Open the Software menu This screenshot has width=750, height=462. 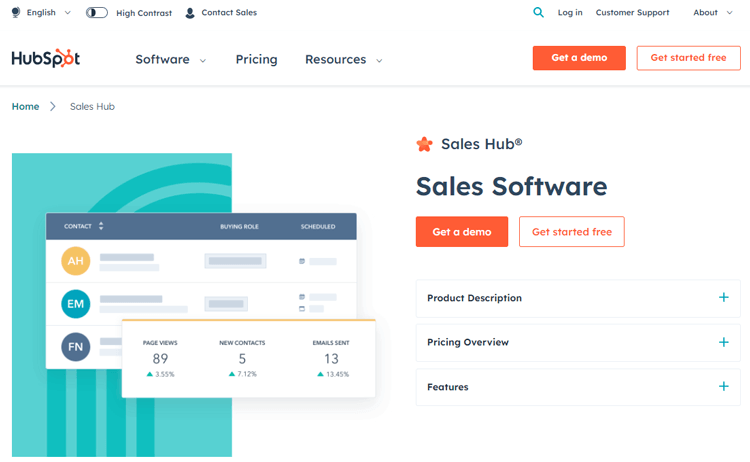[x=170, y=59]
